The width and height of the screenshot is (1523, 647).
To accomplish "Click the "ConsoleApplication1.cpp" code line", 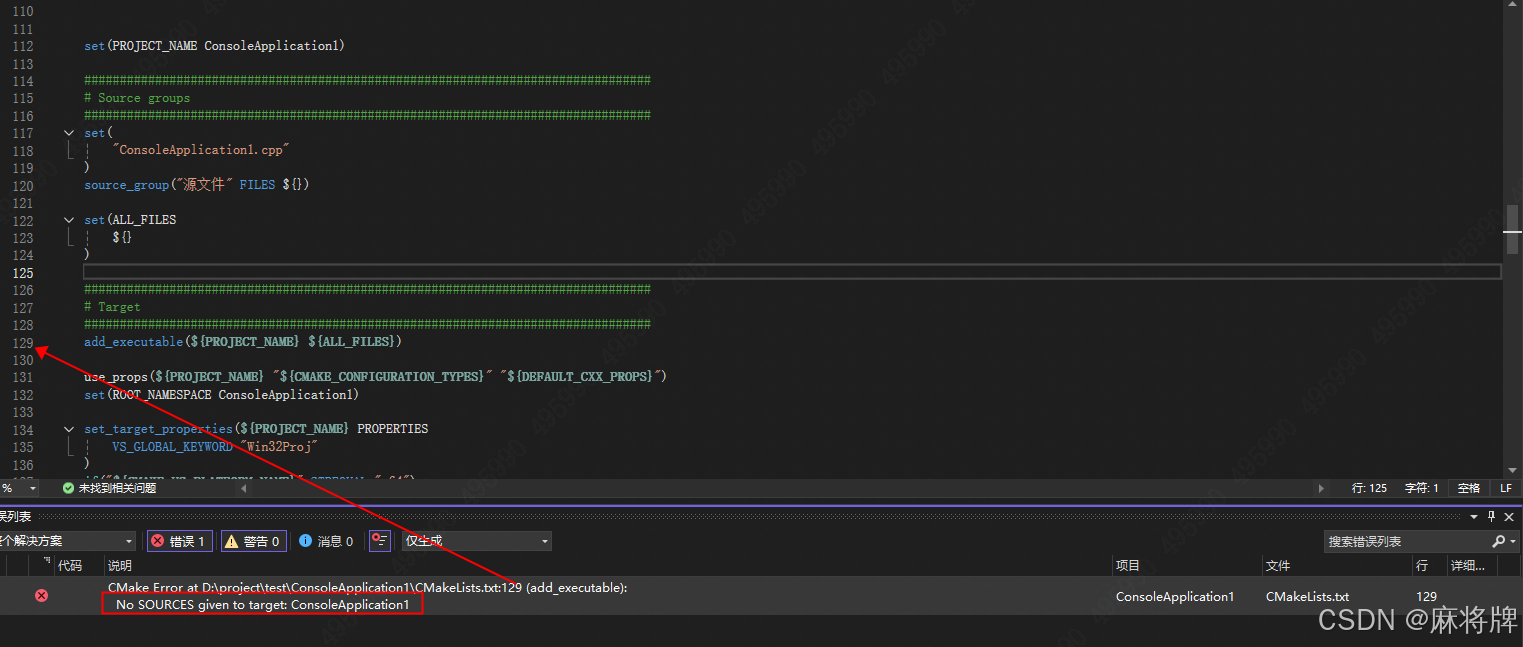I will tap(200, 150).
